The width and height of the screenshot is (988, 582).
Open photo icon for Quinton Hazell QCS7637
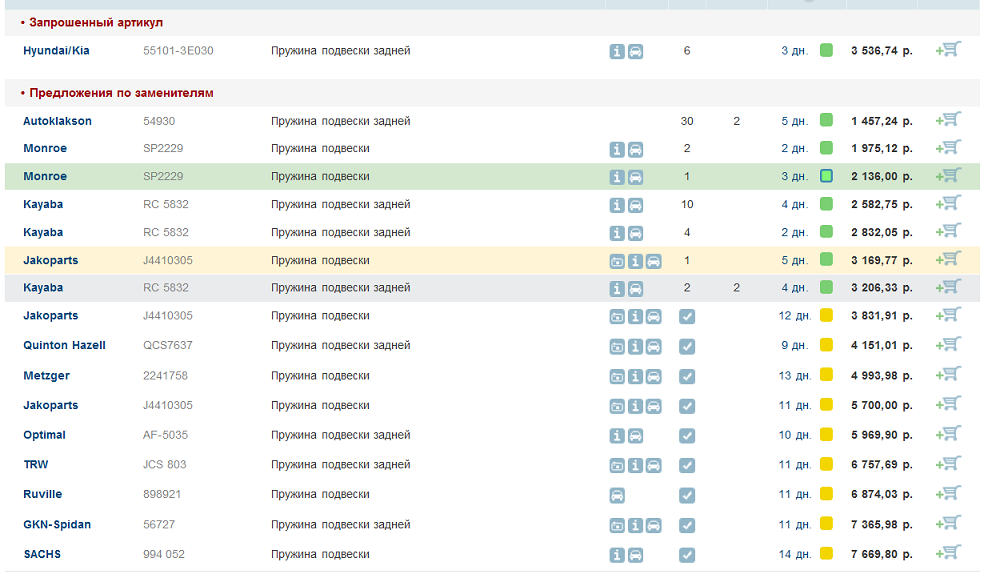(617, 347)
